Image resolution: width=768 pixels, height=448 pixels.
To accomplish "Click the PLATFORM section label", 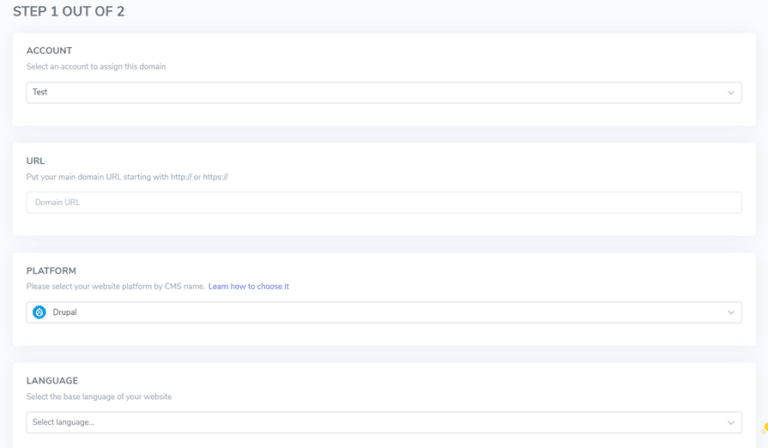I will coord(51,270).
